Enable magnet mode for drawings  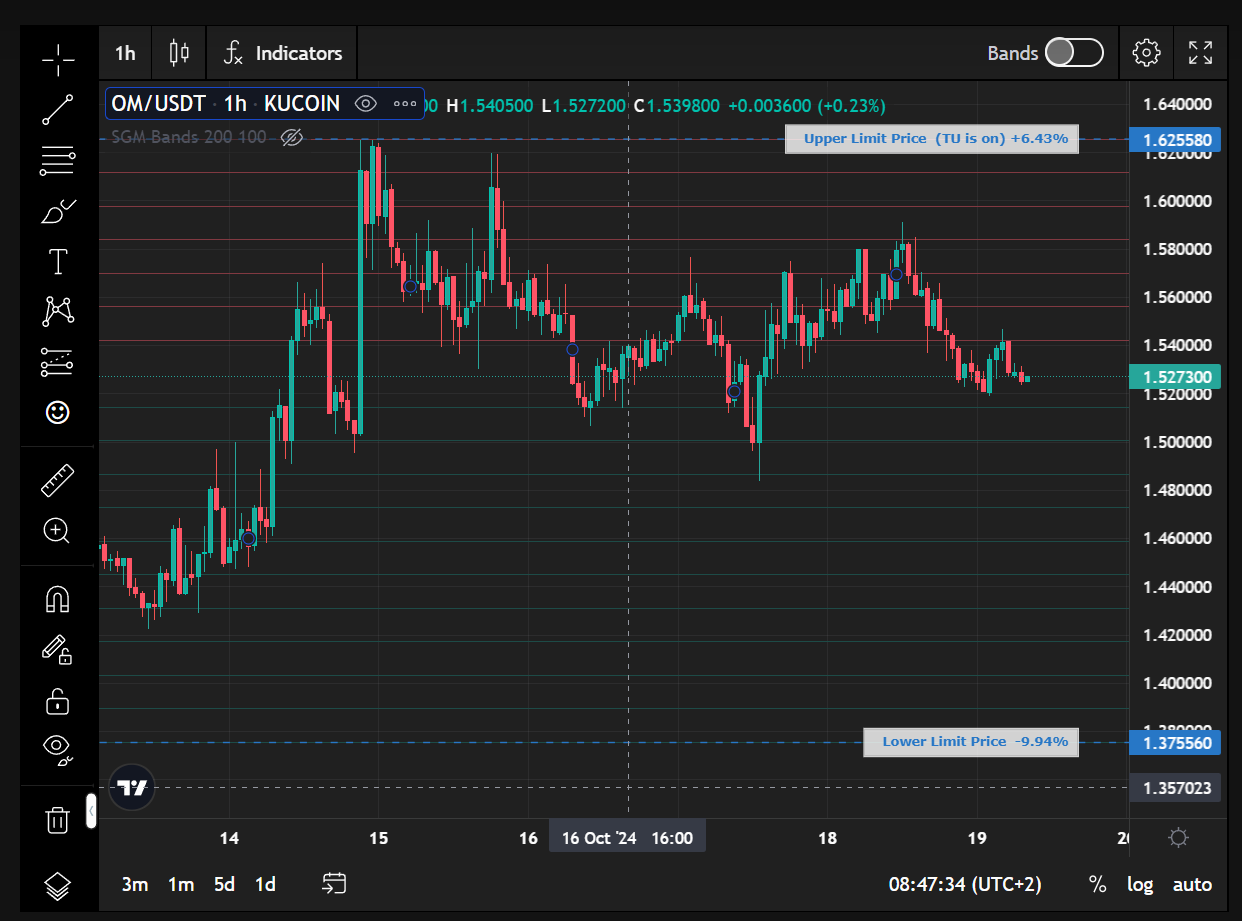click(58, 599)
